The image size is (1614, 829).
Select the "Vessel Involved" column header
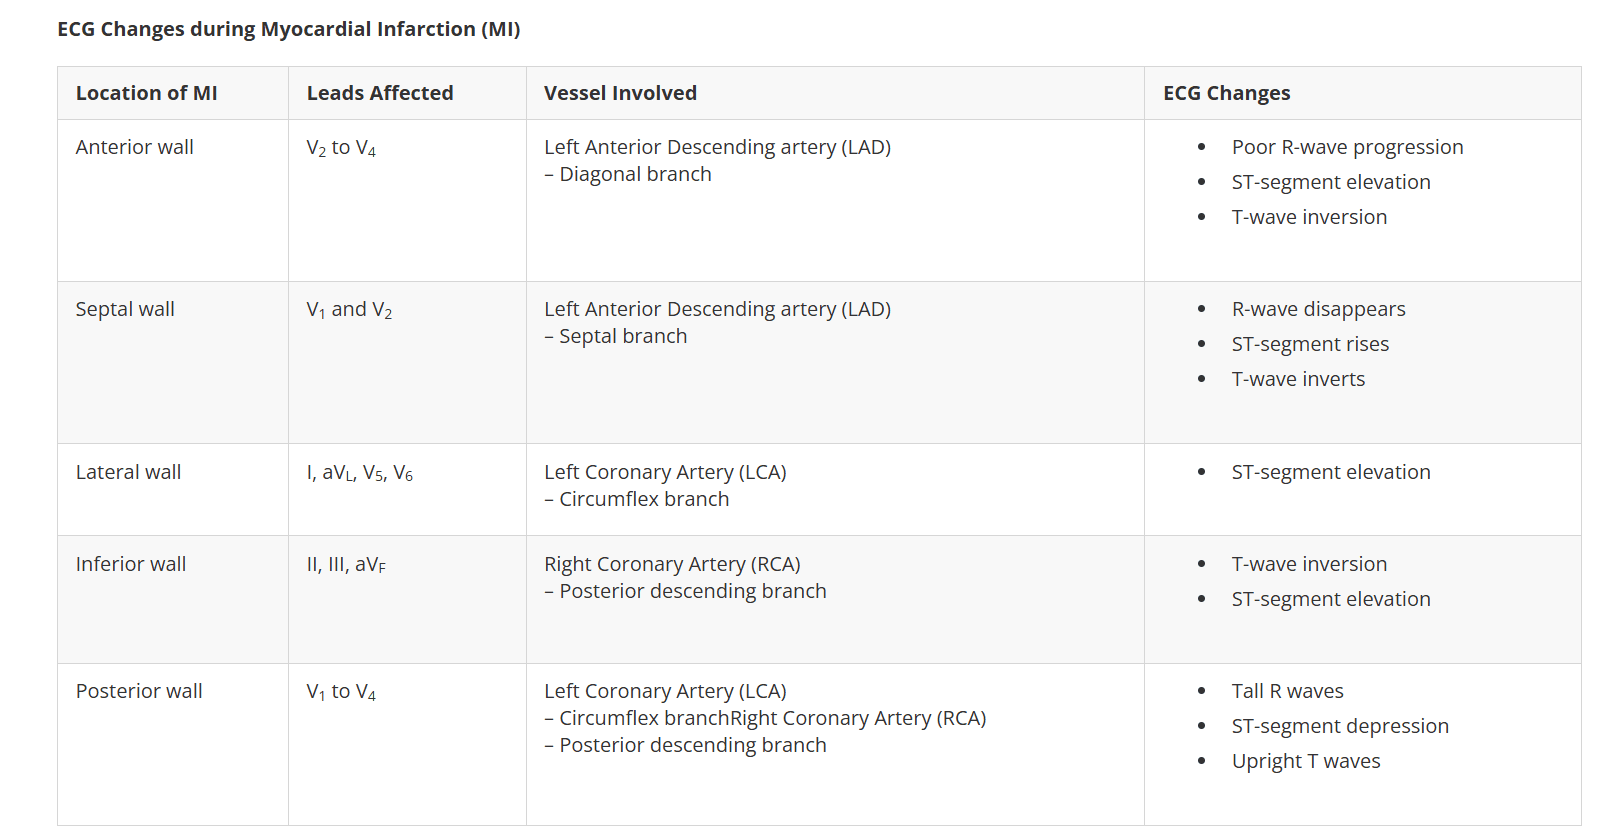pyautogui.click(x=620, y=93)
